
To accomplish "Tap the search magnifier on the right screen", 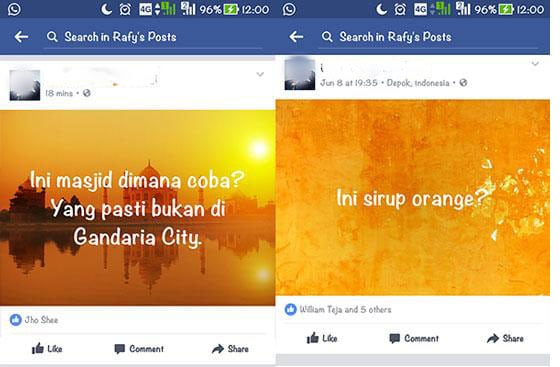I will tap(327, 37).
